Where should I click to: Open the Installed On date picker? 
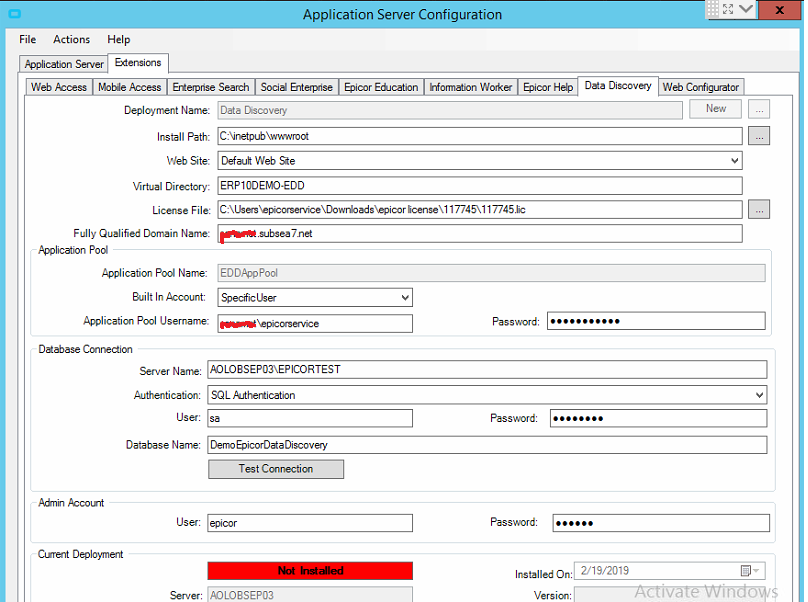coord(750,571)
